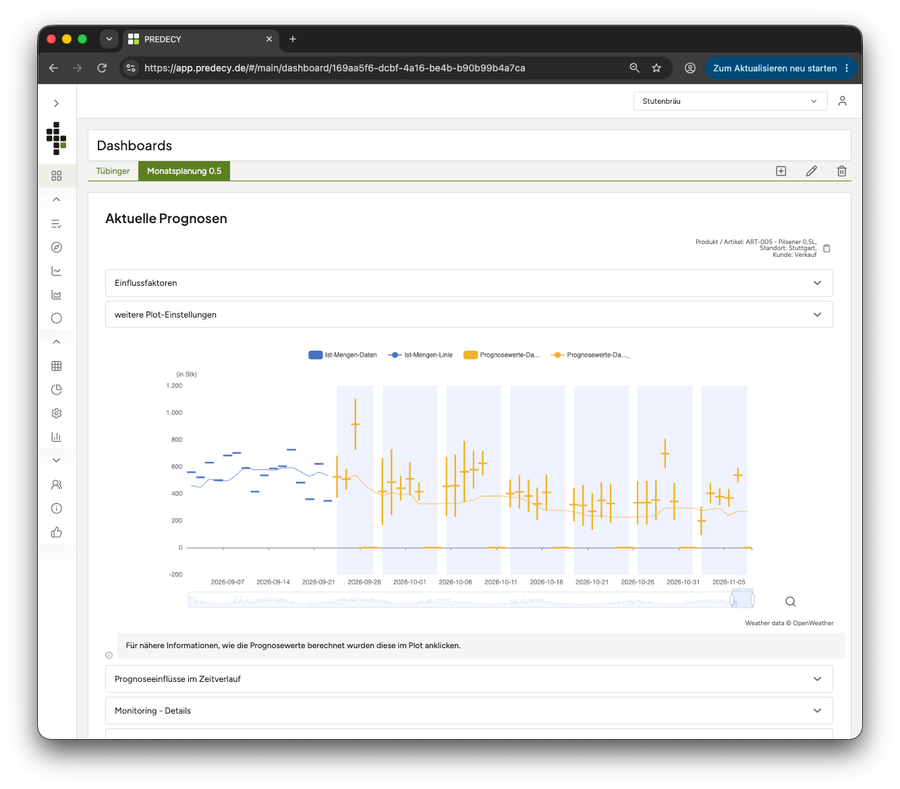Select the PREDECY browser tab
The width and height of the screenshot is (900, 789).
tap(201, 39)
